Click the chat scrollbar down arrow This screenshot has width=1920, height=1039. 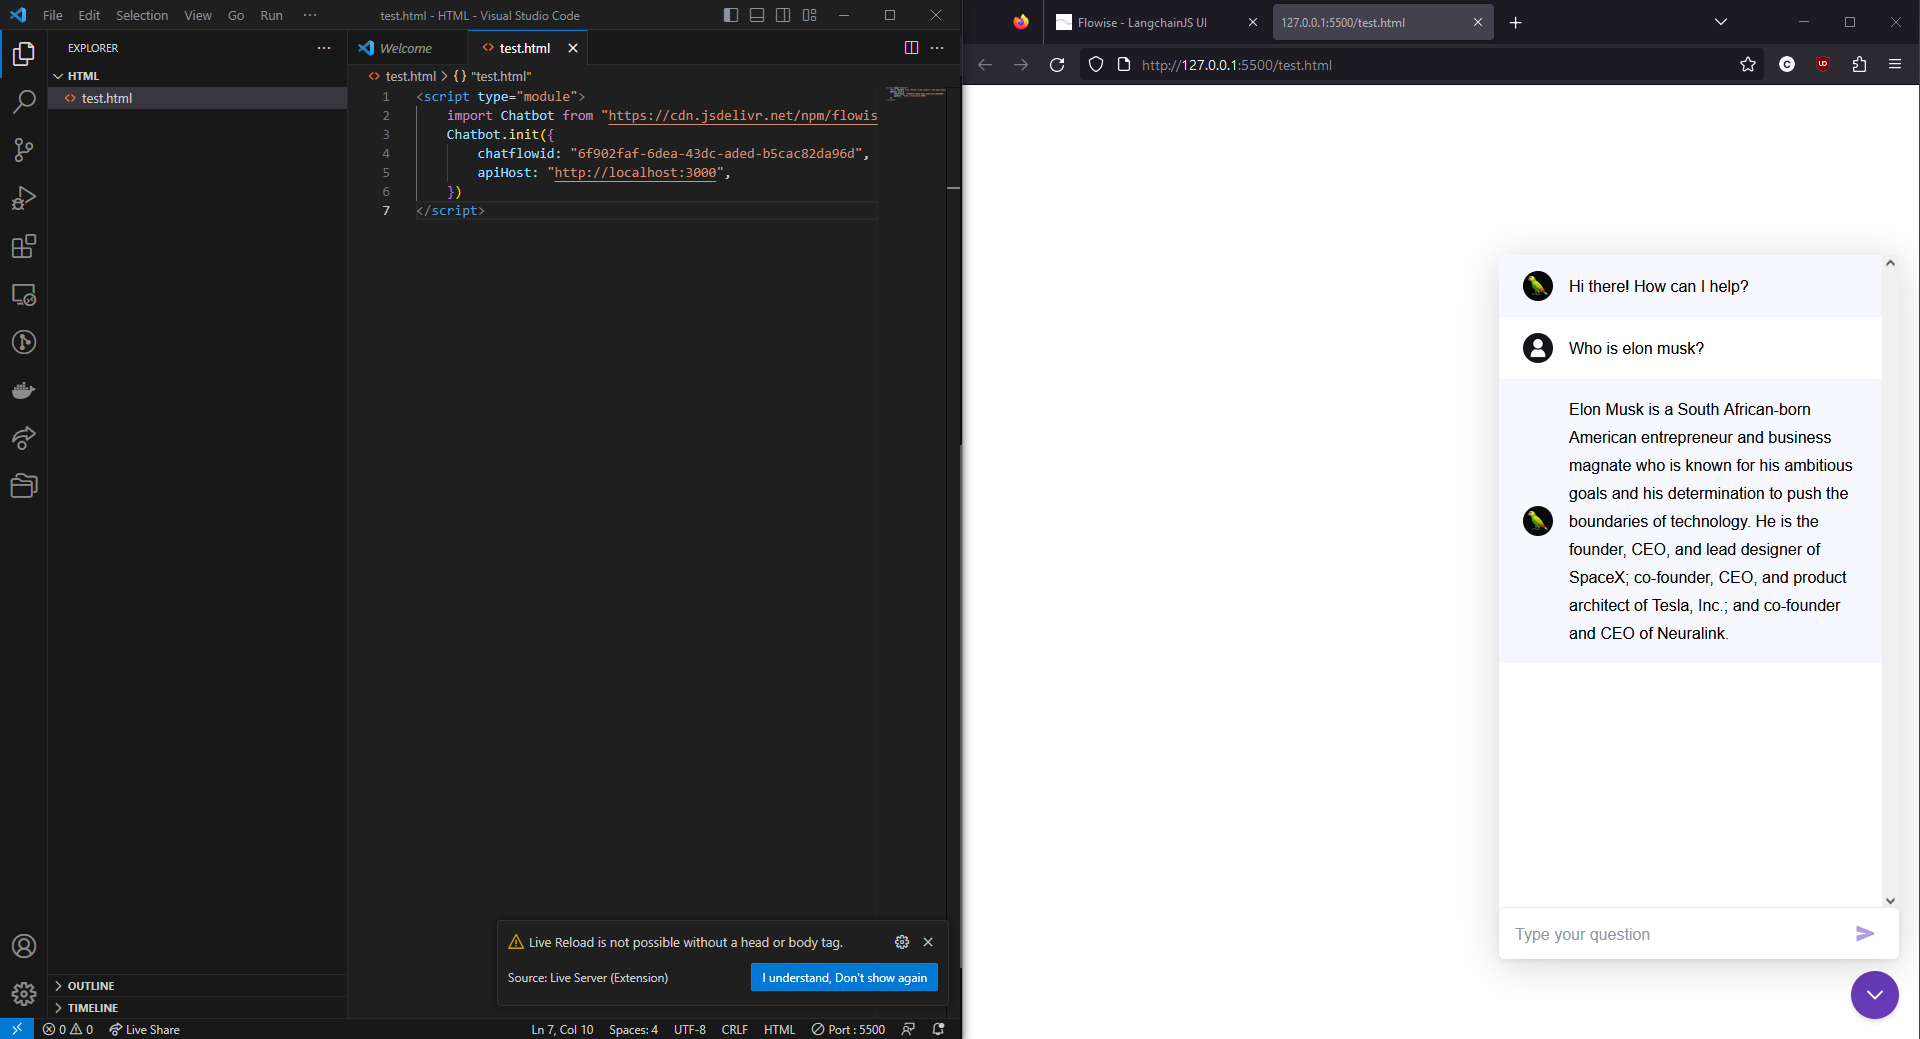click(1890, 900)
